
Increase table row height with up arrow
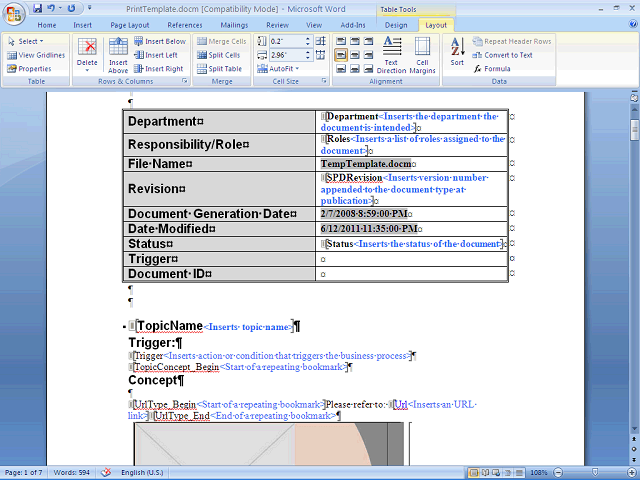click(308, 39)
